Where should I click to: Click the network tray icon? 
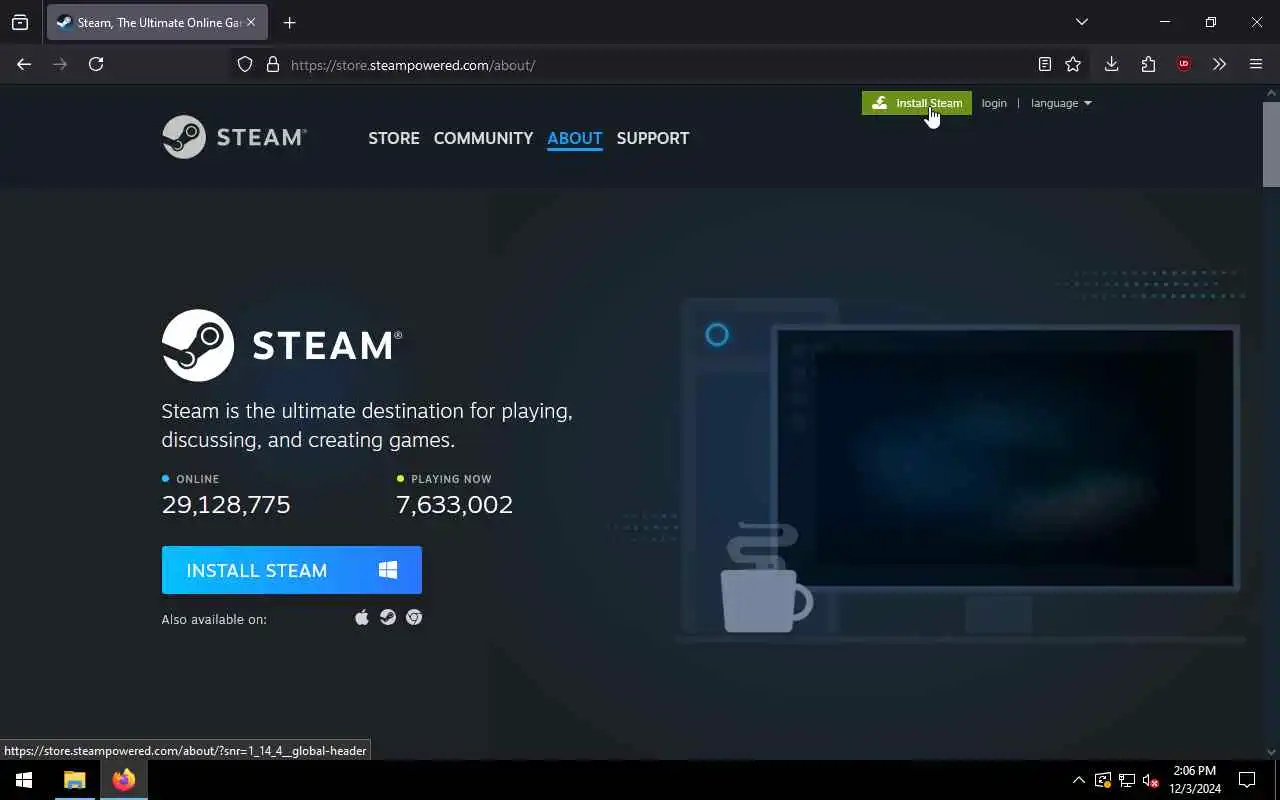[1127, 780]
